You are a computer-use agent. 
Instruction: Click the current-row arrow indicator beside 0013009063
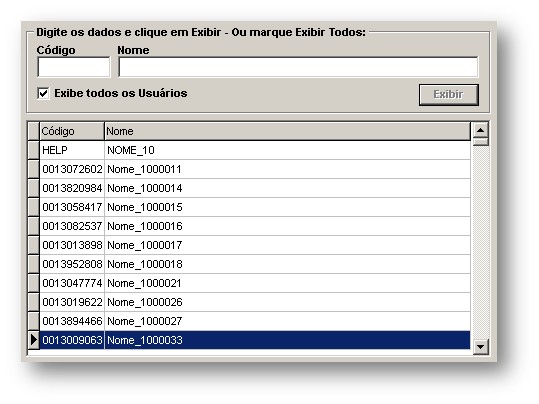coord(34,340)
